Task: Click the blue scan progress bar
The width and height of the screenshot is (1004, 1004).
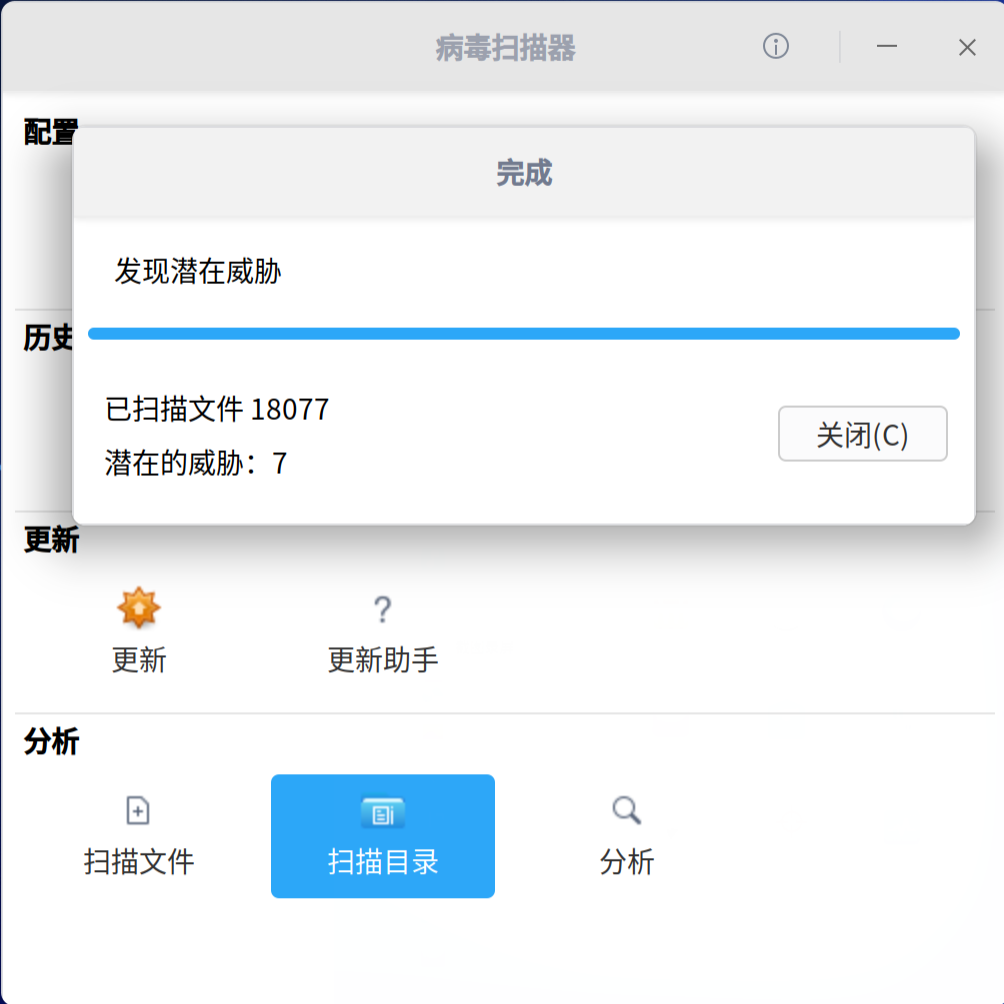Action: tap(524, 334)
